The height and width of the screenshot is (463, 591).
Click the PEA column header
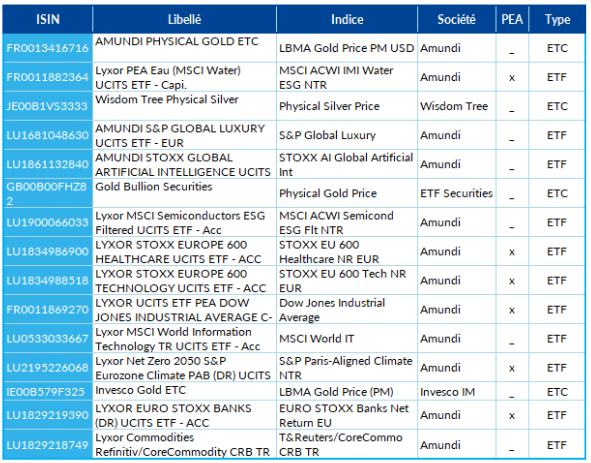pyautogui.click(x=512, y=19)
